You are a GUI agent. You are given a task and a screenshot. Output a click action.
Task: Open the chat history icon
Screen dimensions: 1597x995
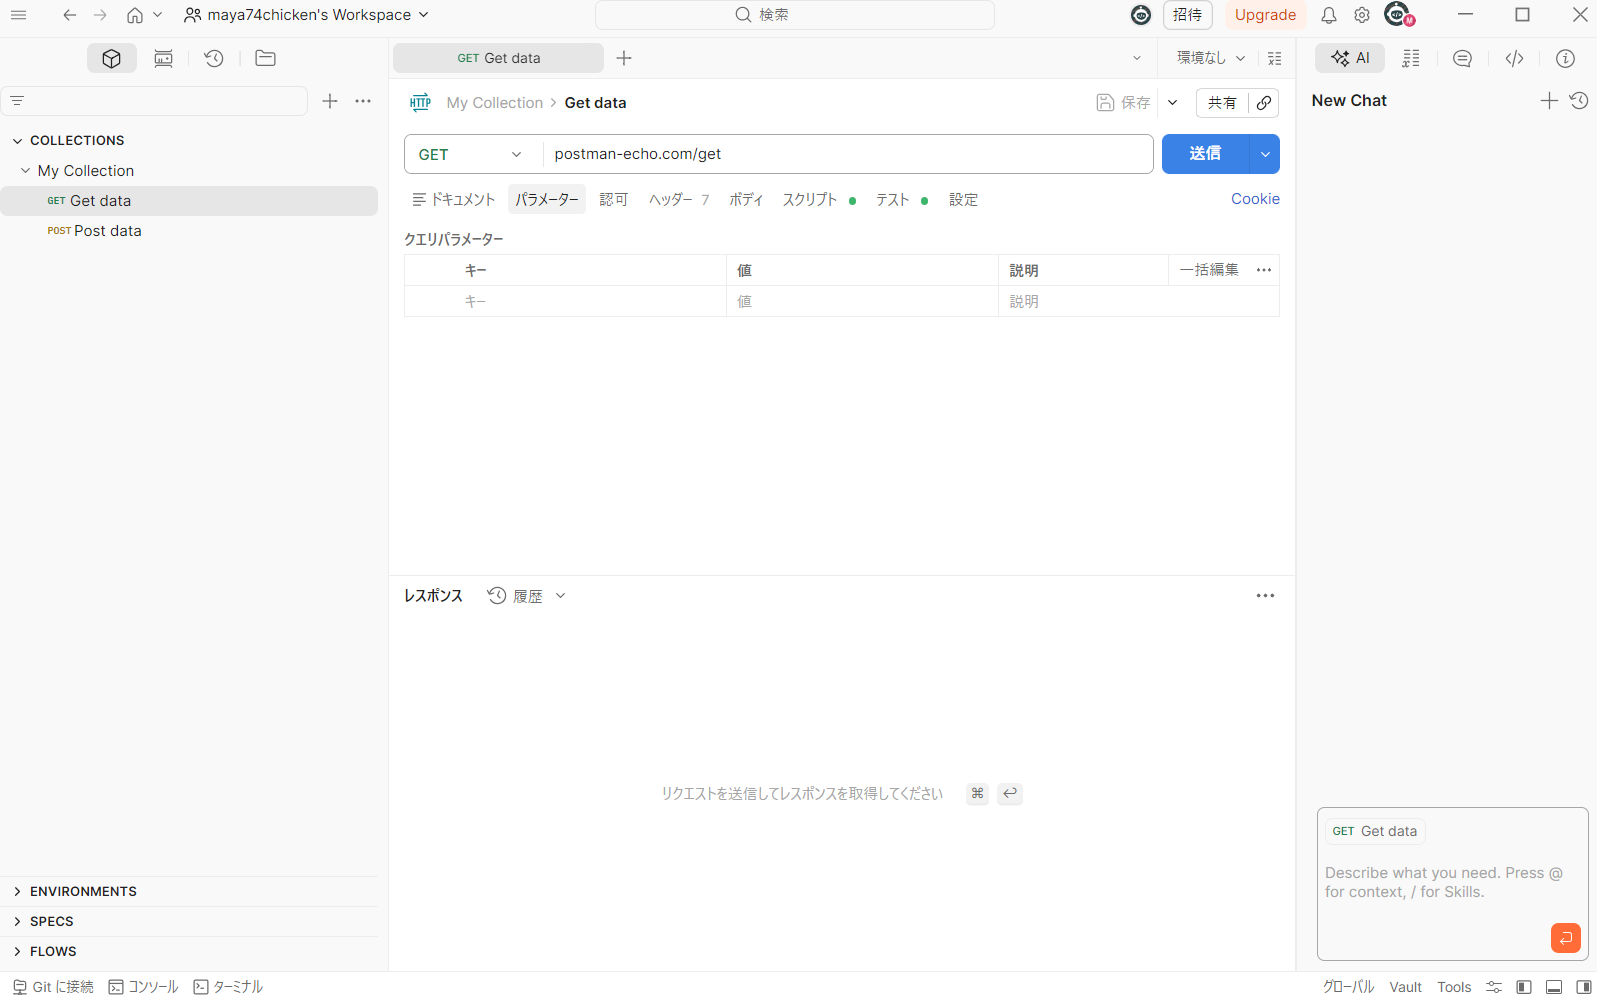point(1579,101)
